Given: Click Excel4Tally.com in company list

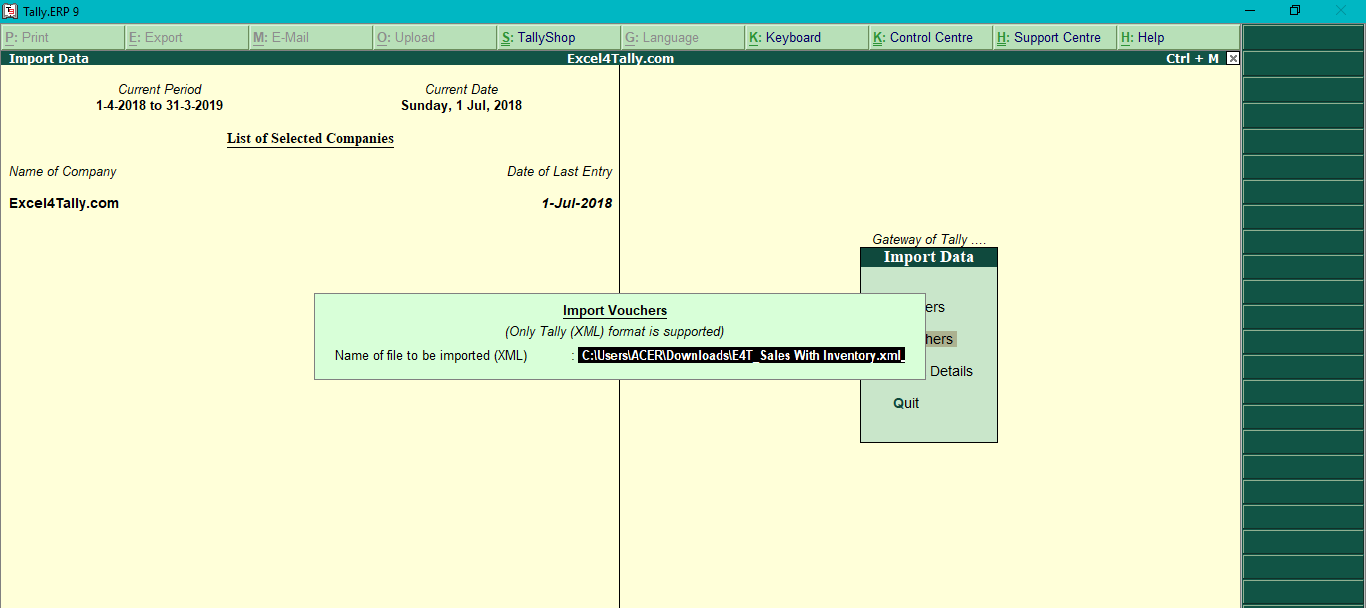Looking at the screenshot, I should click(x=64, y=203).
